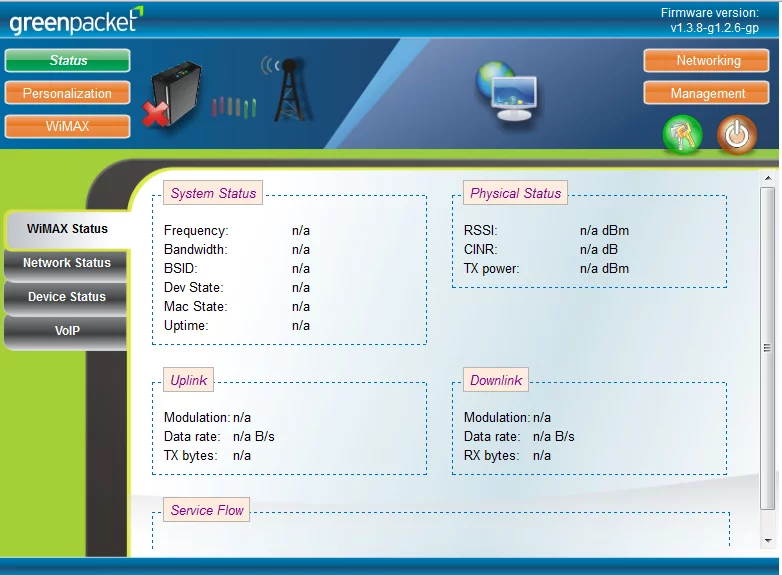Viewport: 782px width, 575px height.
Task: Click the Downlink heading
Action: pos(496,380)
